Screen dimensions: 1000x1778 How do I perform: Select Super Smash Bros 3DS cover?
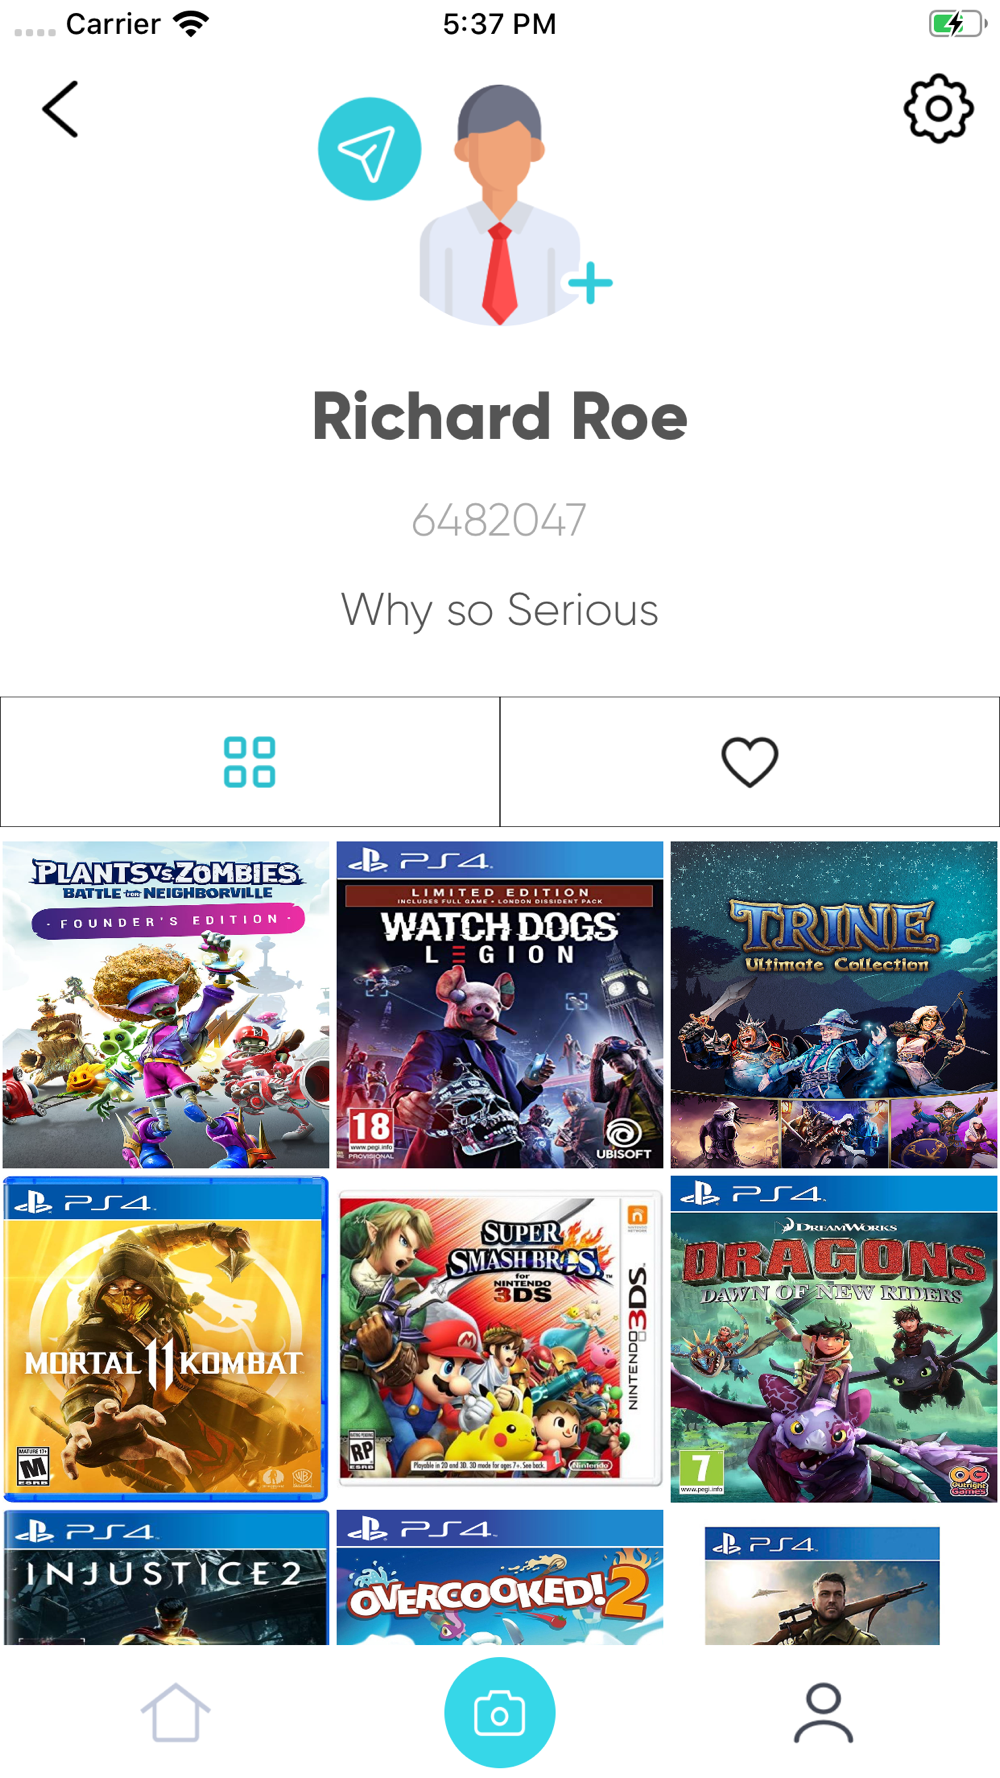point(500,1339)
